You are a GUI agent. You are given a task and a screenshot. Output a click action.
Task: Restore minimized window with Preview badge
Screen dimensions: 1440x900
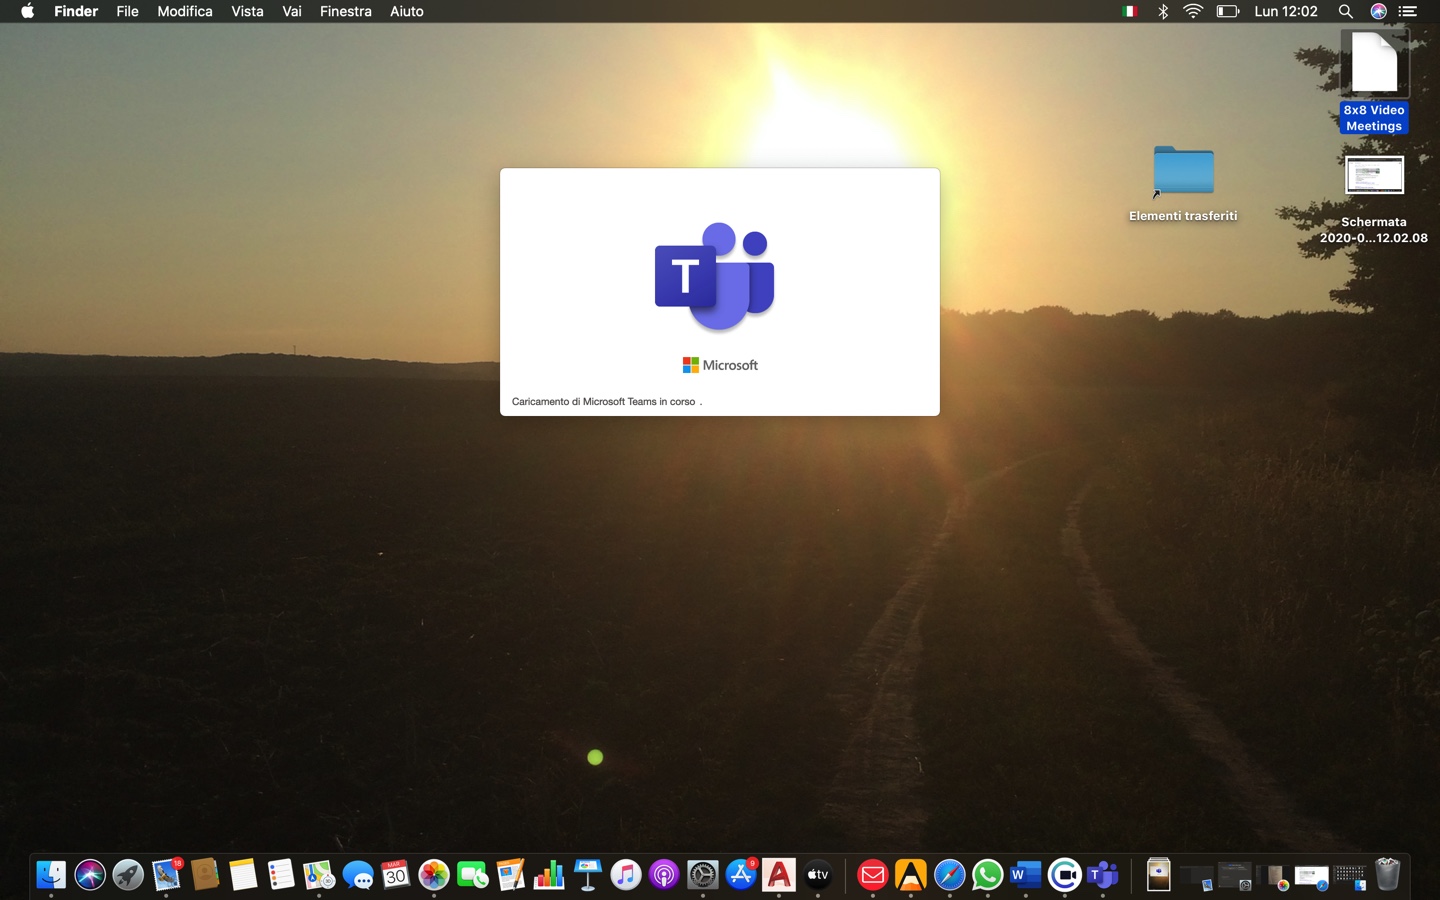pyautogui.click(x=1197, y=877)
